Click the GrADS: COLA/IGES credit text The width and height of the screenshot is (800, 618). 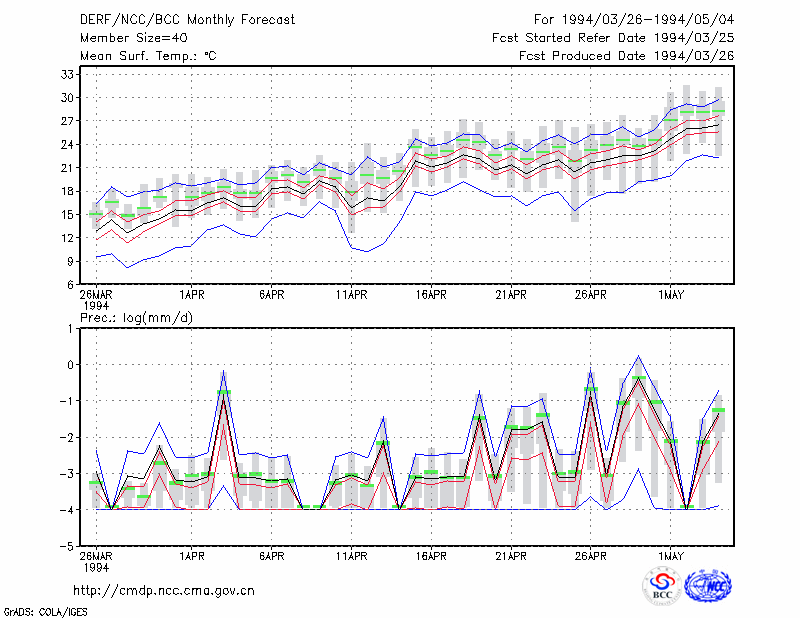tap(46, 612)
